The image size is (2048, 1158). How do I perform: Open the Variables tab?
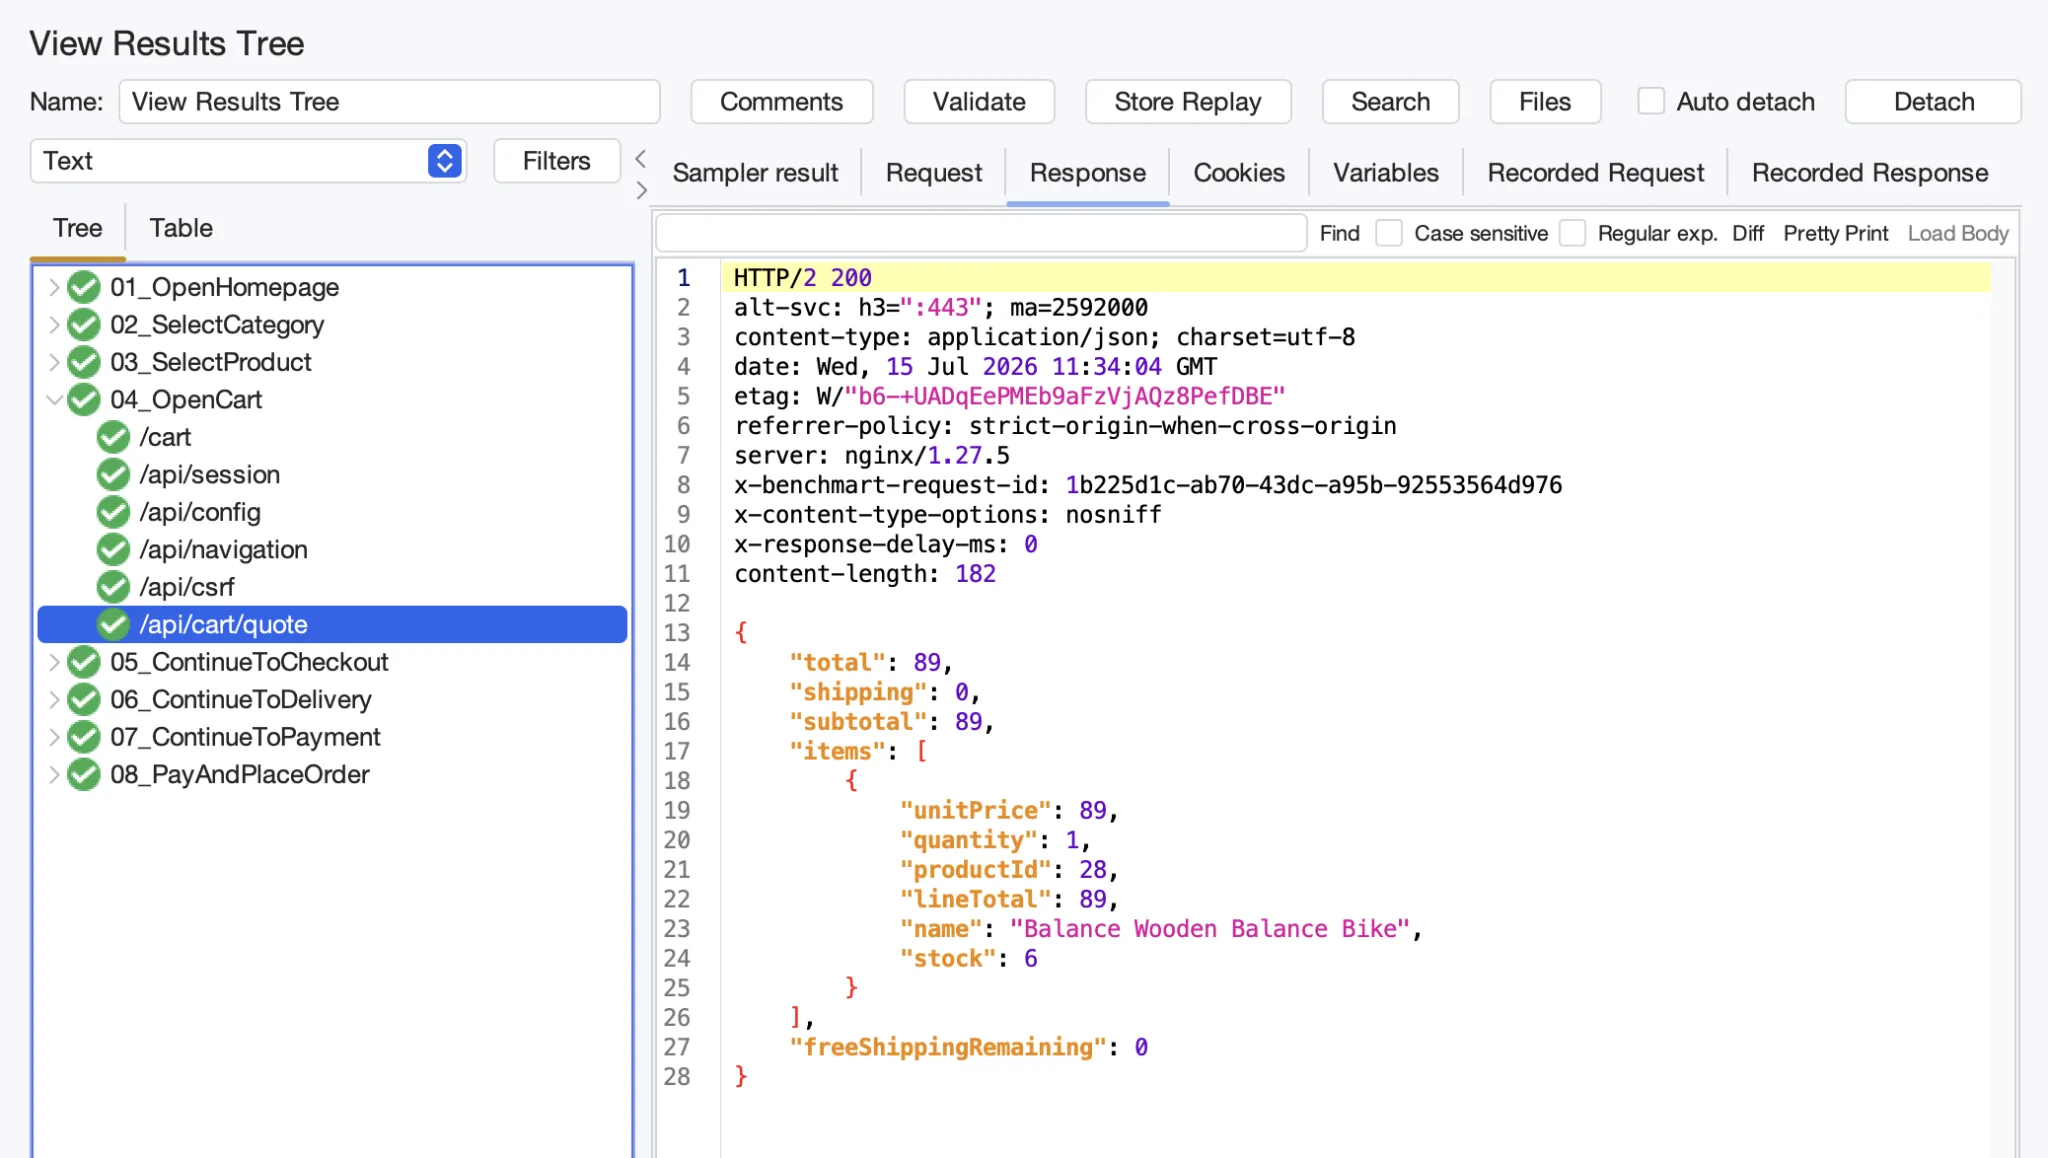pyautogui.click(x=1386, y=173)
